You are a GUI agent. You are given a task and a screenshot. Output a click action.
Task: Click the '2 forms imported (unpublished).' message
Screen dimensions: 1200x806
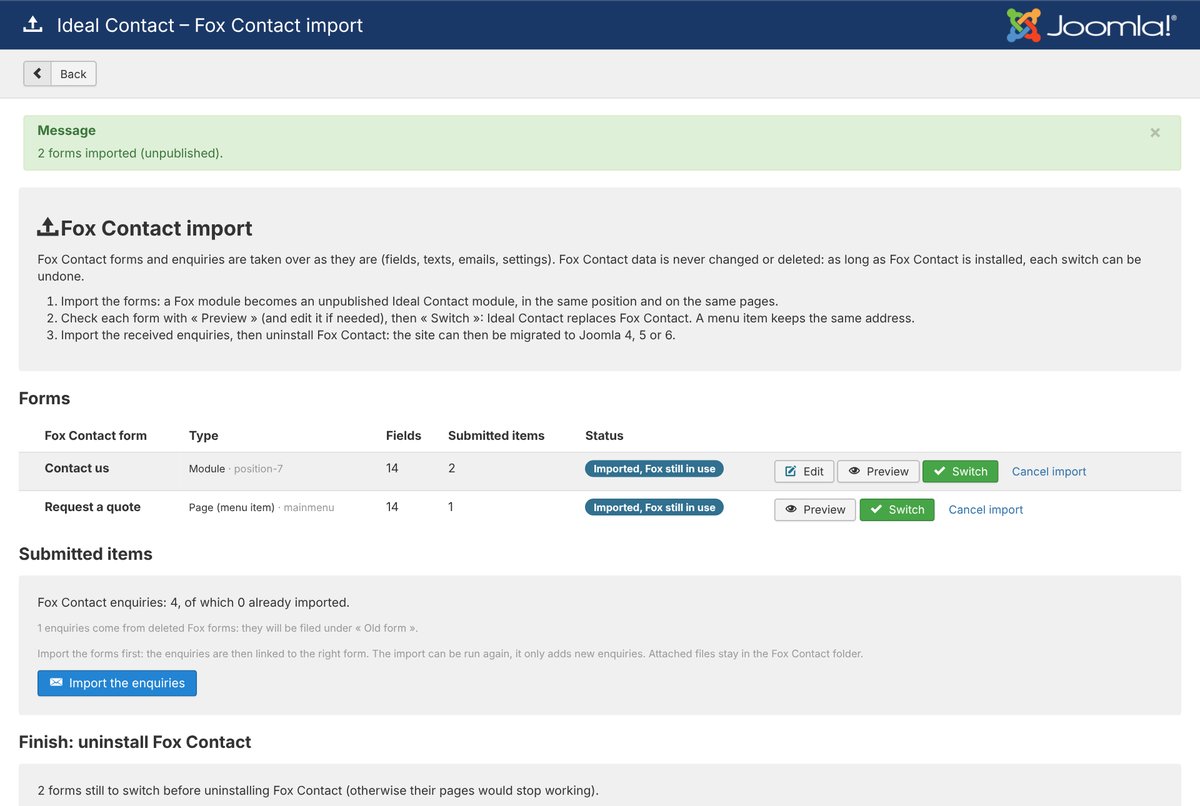[130, 153]
